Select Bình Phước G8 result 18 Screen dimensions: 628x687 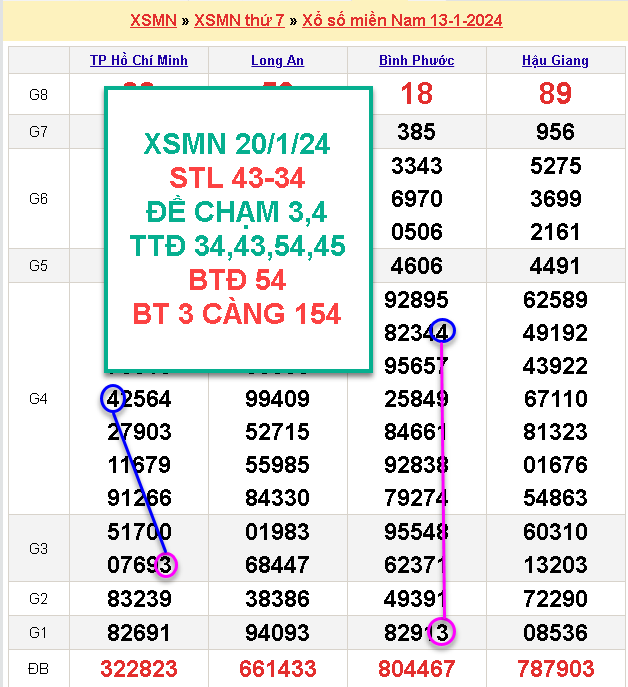click(x=416, y=93)
